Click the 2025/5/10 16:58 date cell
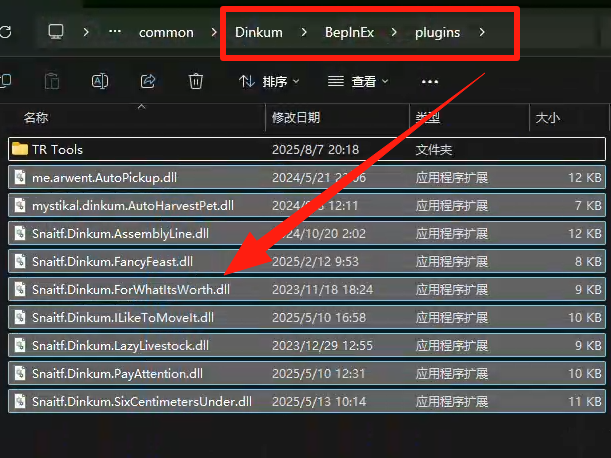 (319, 318)
